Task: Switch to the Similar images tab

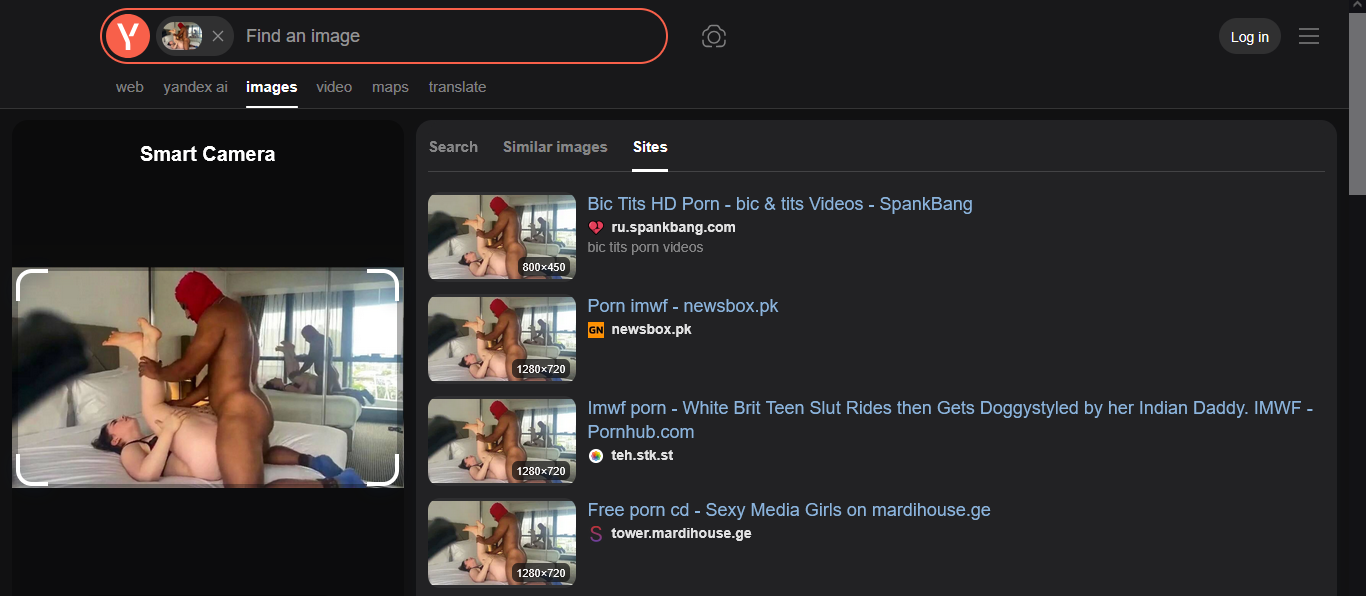Action: [555, 147]
